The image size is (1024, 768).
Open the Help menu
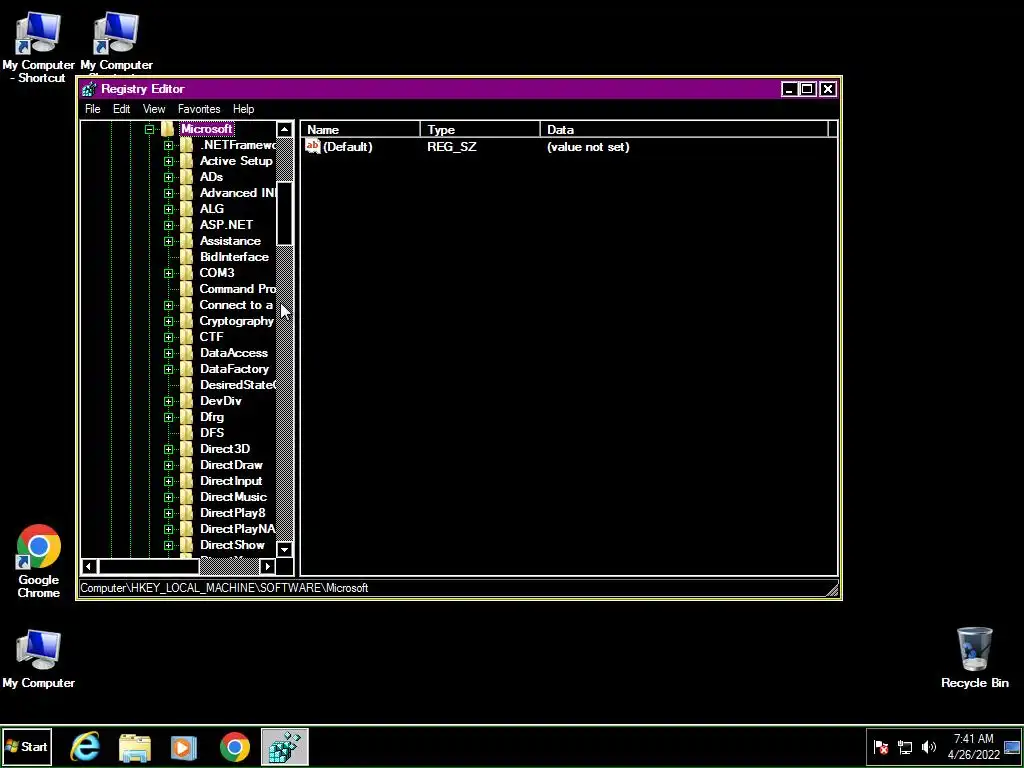coord(244,109)
